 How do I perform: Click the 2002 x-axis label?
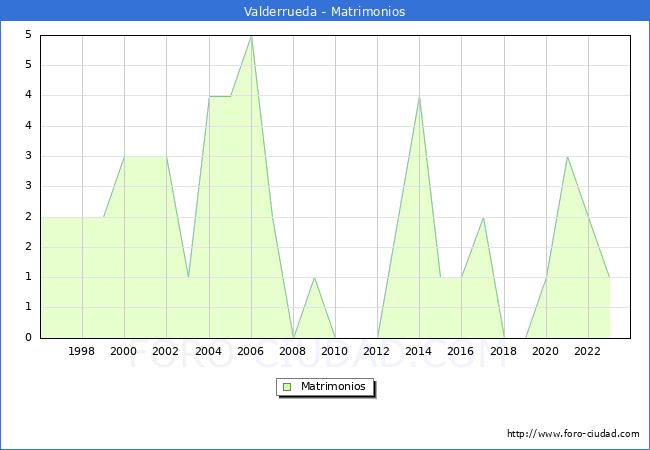pyautogui.click(x=165, y=351)
